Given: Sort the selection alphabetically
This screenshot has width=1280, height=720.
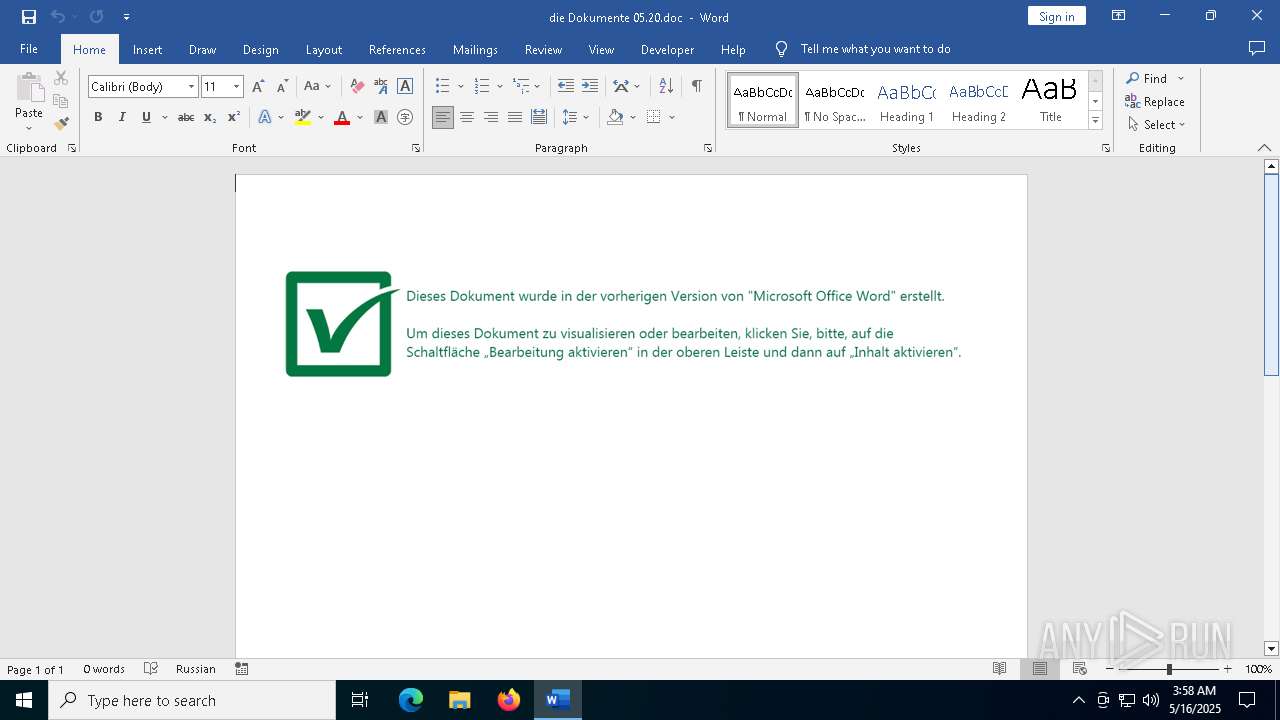Looking at the screenshot, I should point(666,87).
